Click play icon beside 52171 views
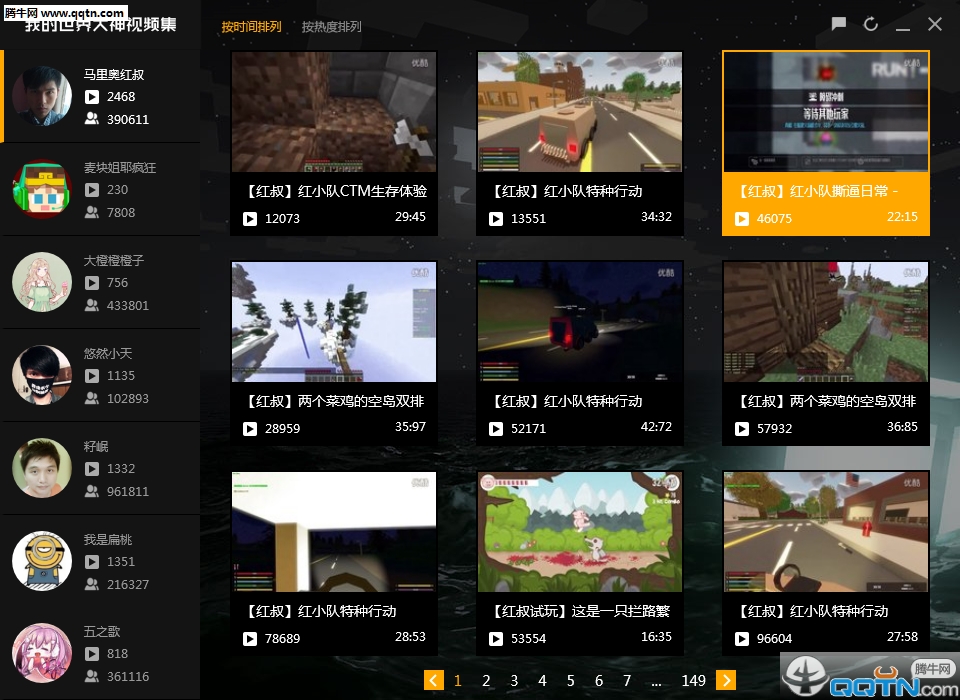The height and width of the screenshot is (700, 960). [496, 429]
